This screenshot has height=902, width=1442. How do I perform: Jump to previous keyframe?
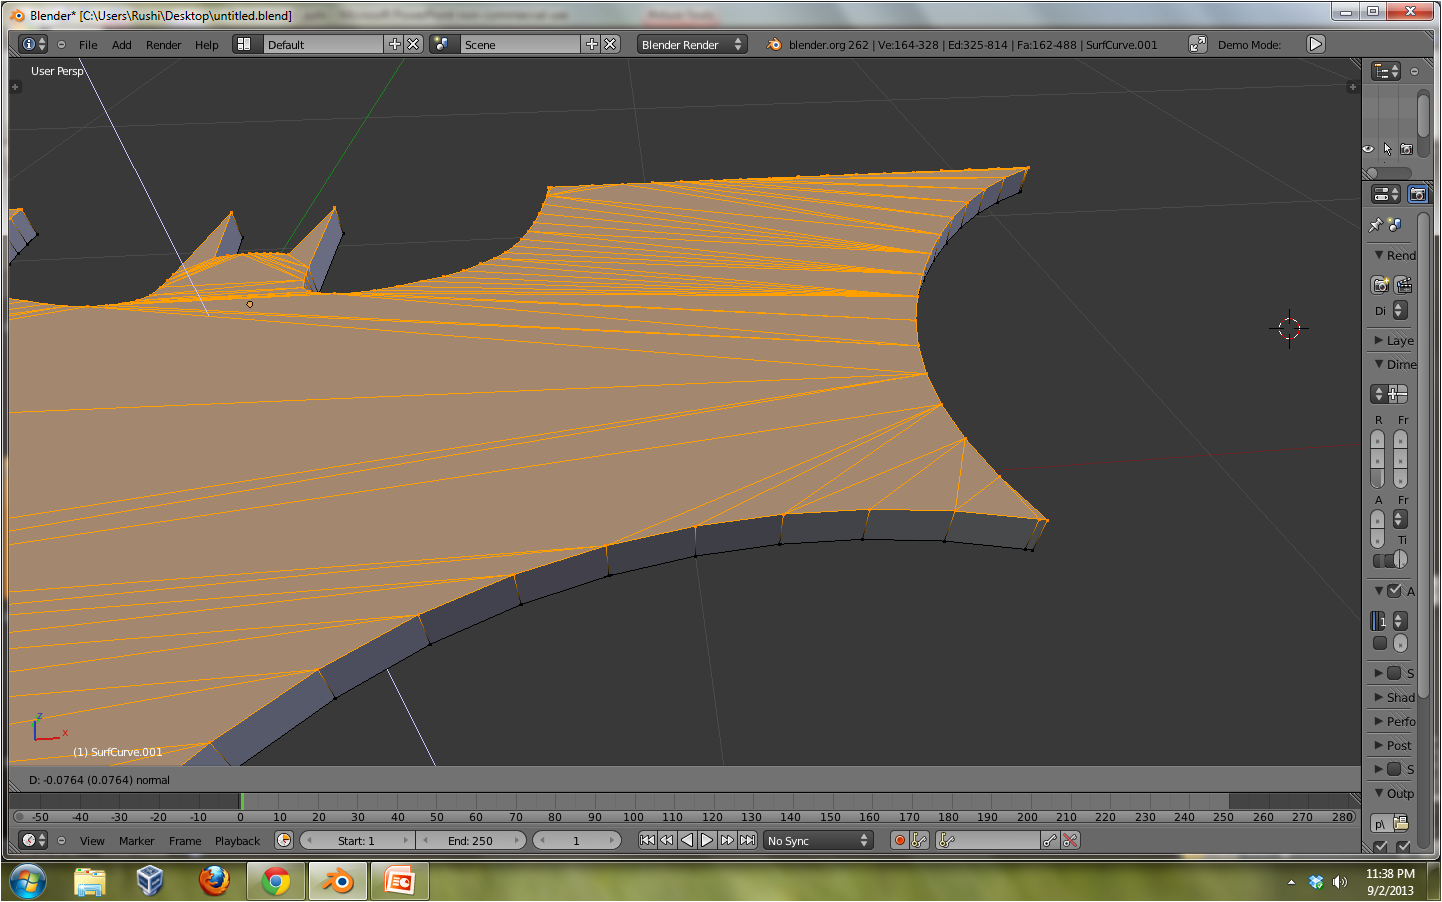point(667,840)
